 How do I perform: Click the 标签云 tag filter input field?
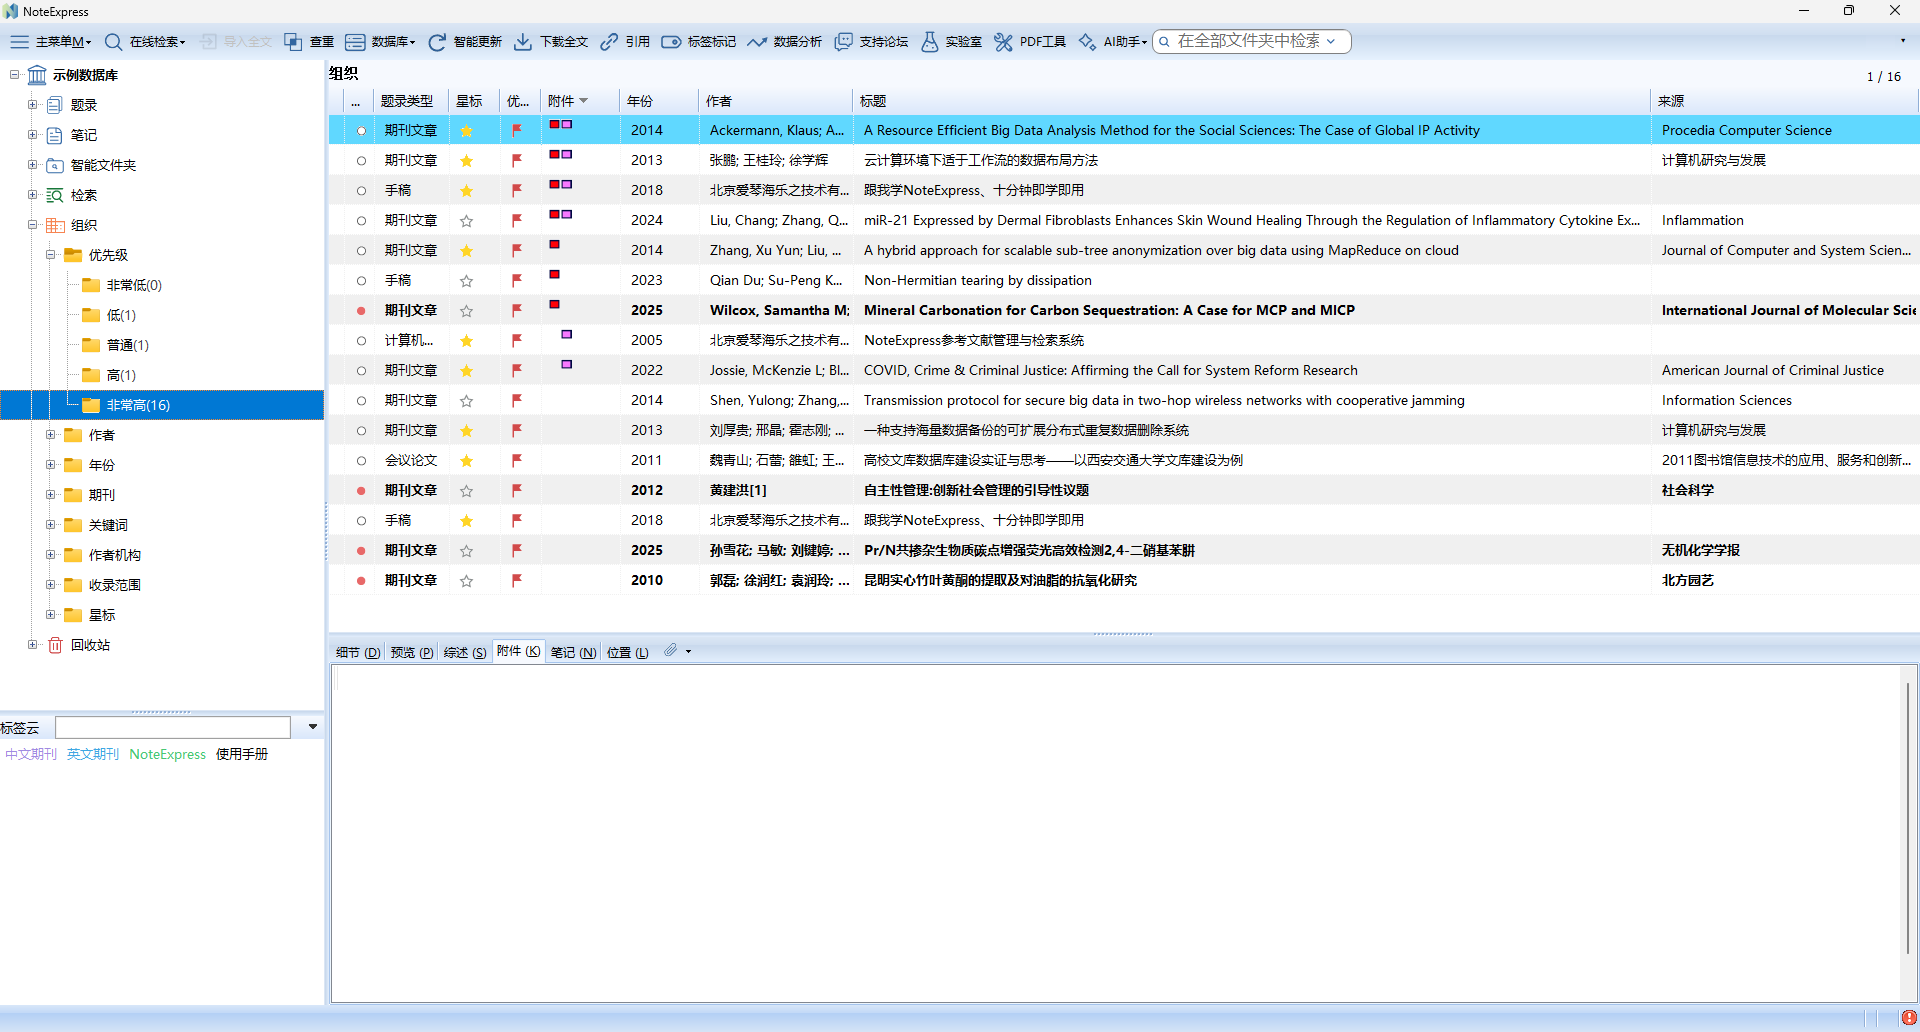tap(173, 727)
